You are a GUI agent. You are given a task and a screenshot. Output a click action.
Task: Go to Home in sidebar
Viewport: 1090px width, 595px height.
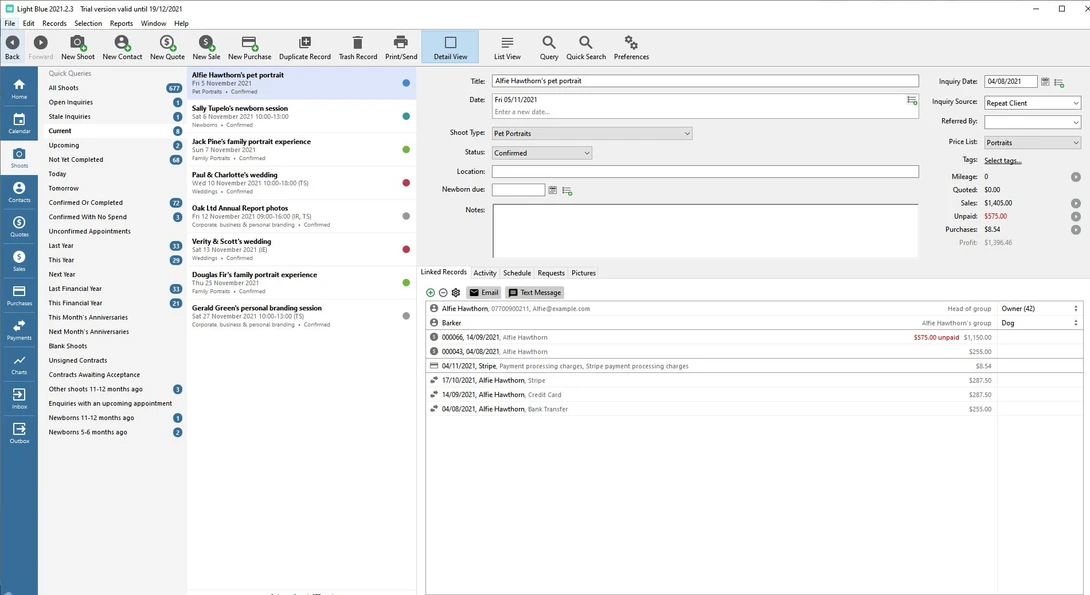(19, 88)
